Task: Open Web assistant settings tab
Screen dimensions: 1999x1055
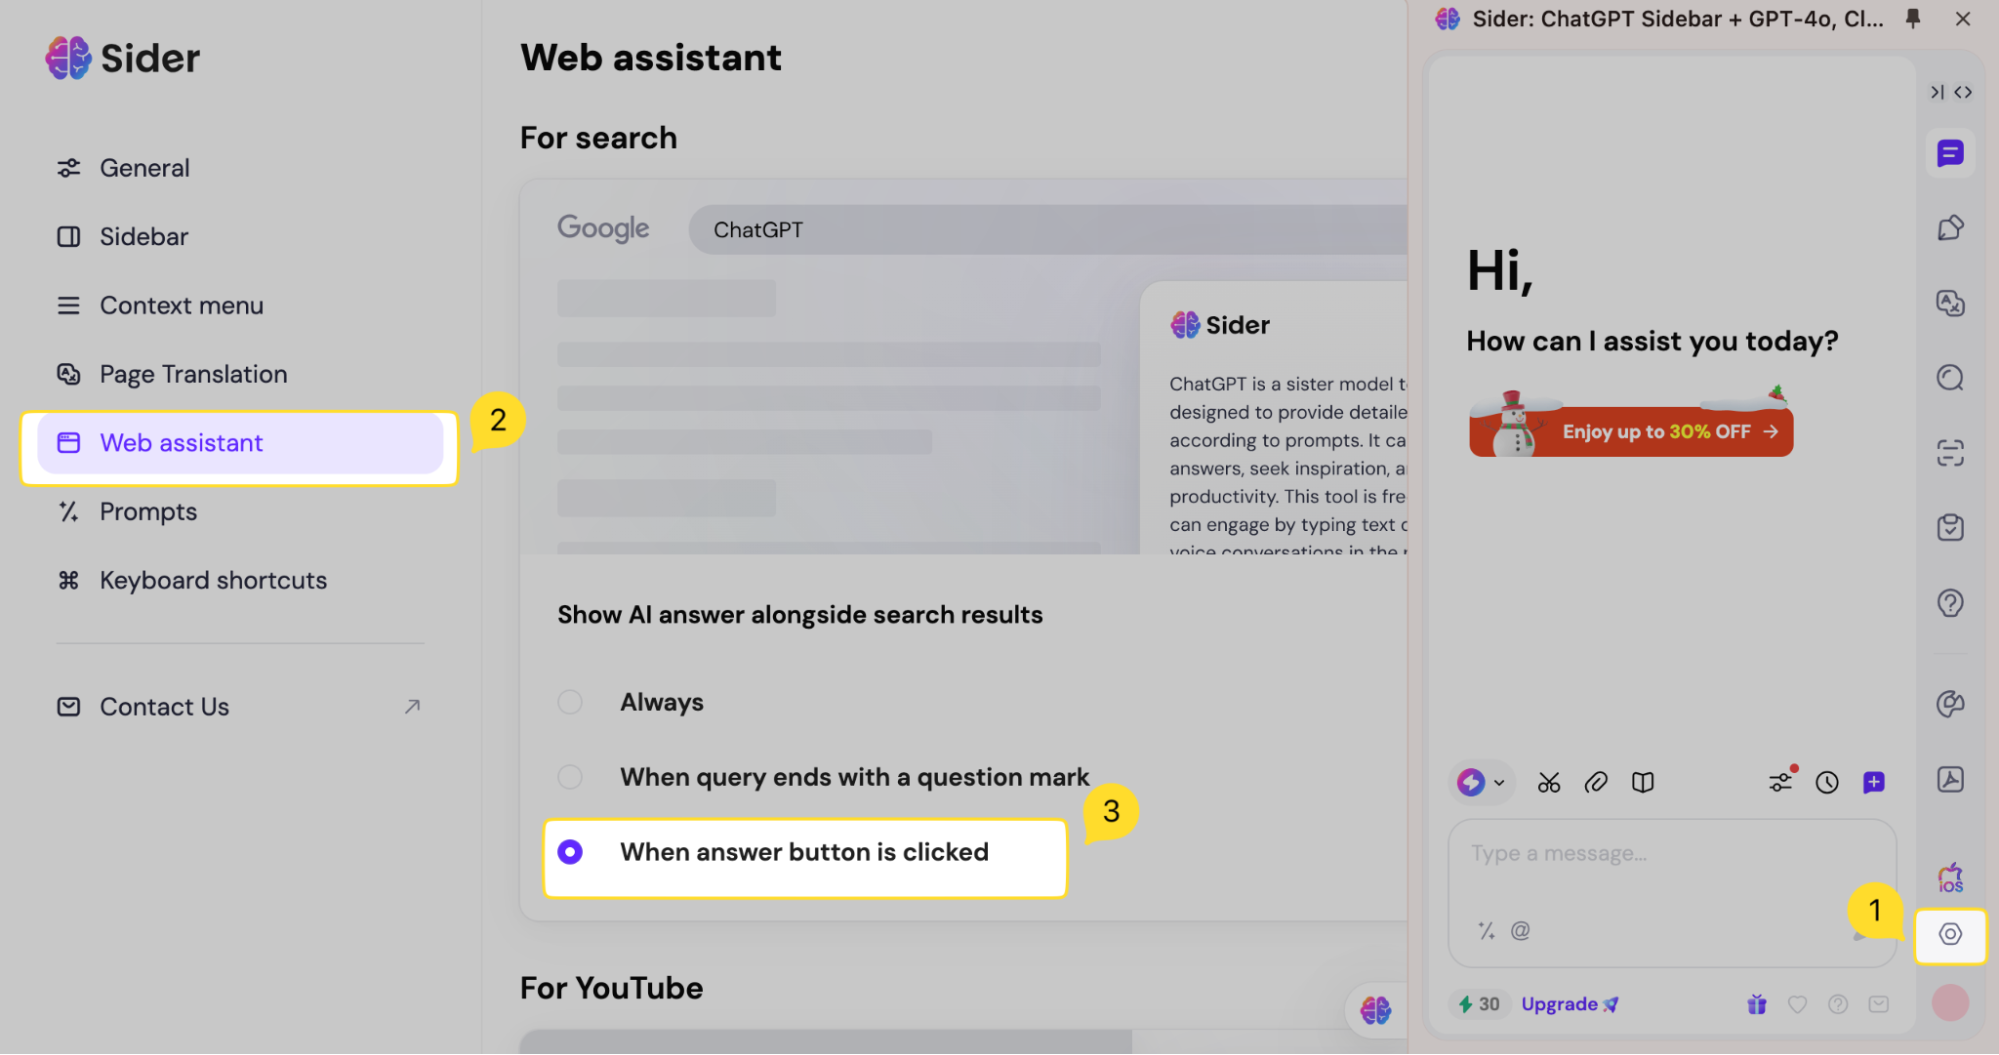Action: [240, 443]
